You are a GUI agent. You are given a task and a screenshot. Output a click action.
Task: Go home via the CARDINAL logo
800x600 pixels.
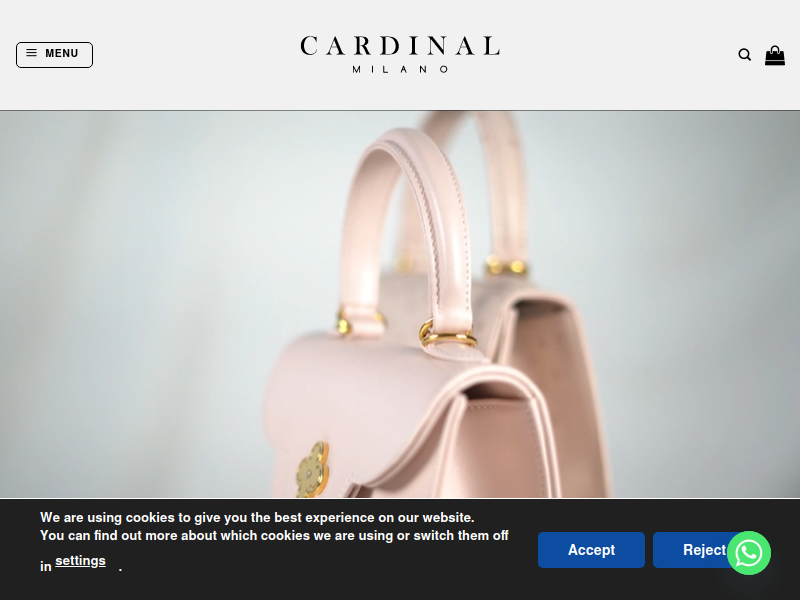pos(400,46)
